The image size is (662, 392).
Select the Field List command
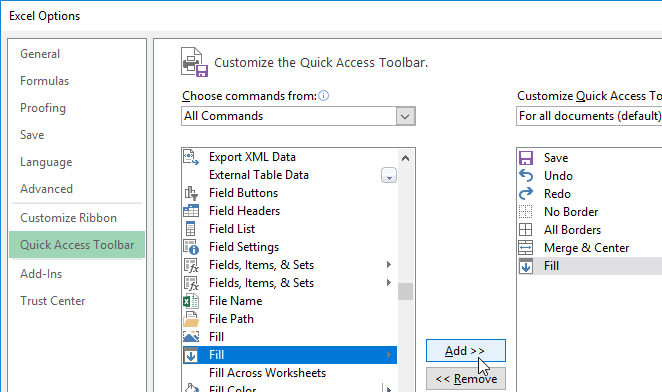290,229
